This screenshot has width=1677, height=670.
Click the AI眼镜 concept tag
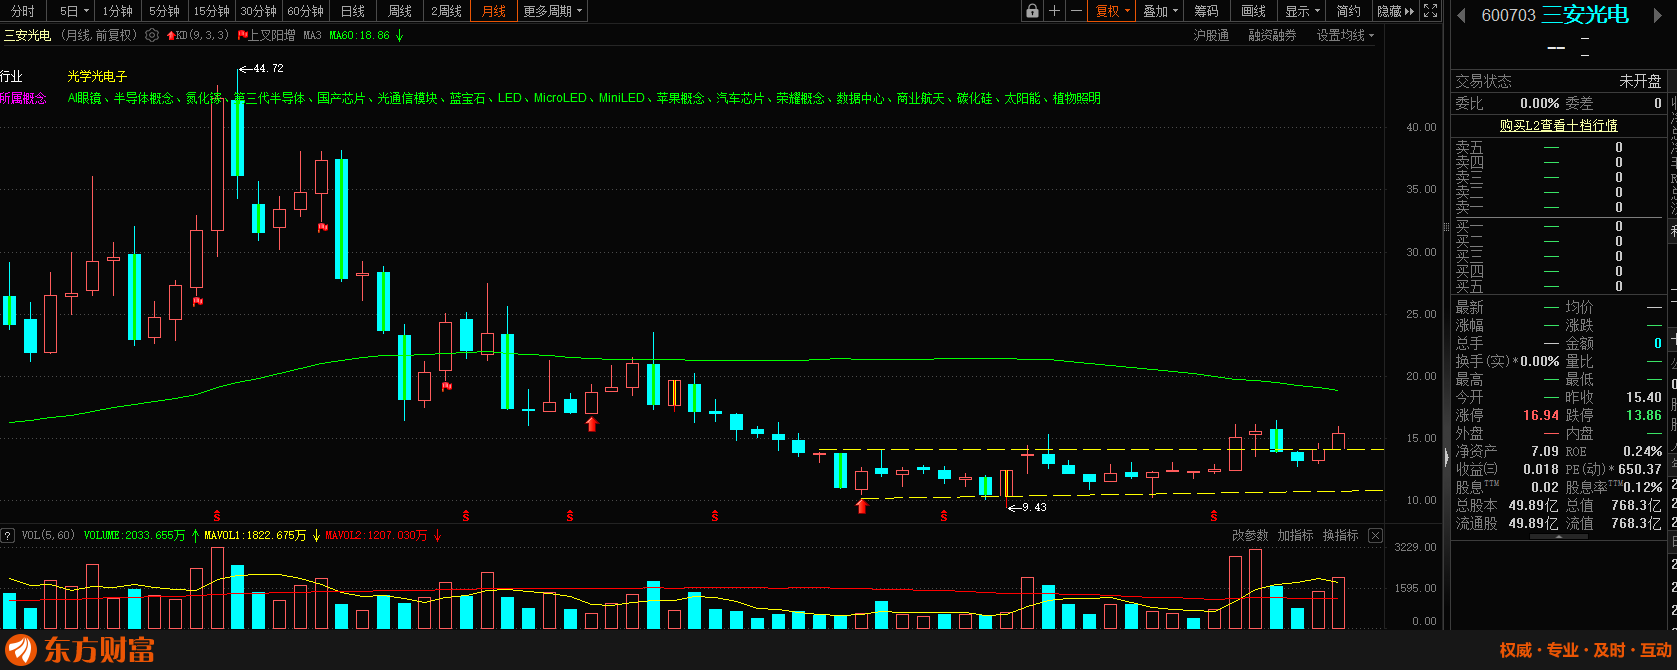[84, 98]
